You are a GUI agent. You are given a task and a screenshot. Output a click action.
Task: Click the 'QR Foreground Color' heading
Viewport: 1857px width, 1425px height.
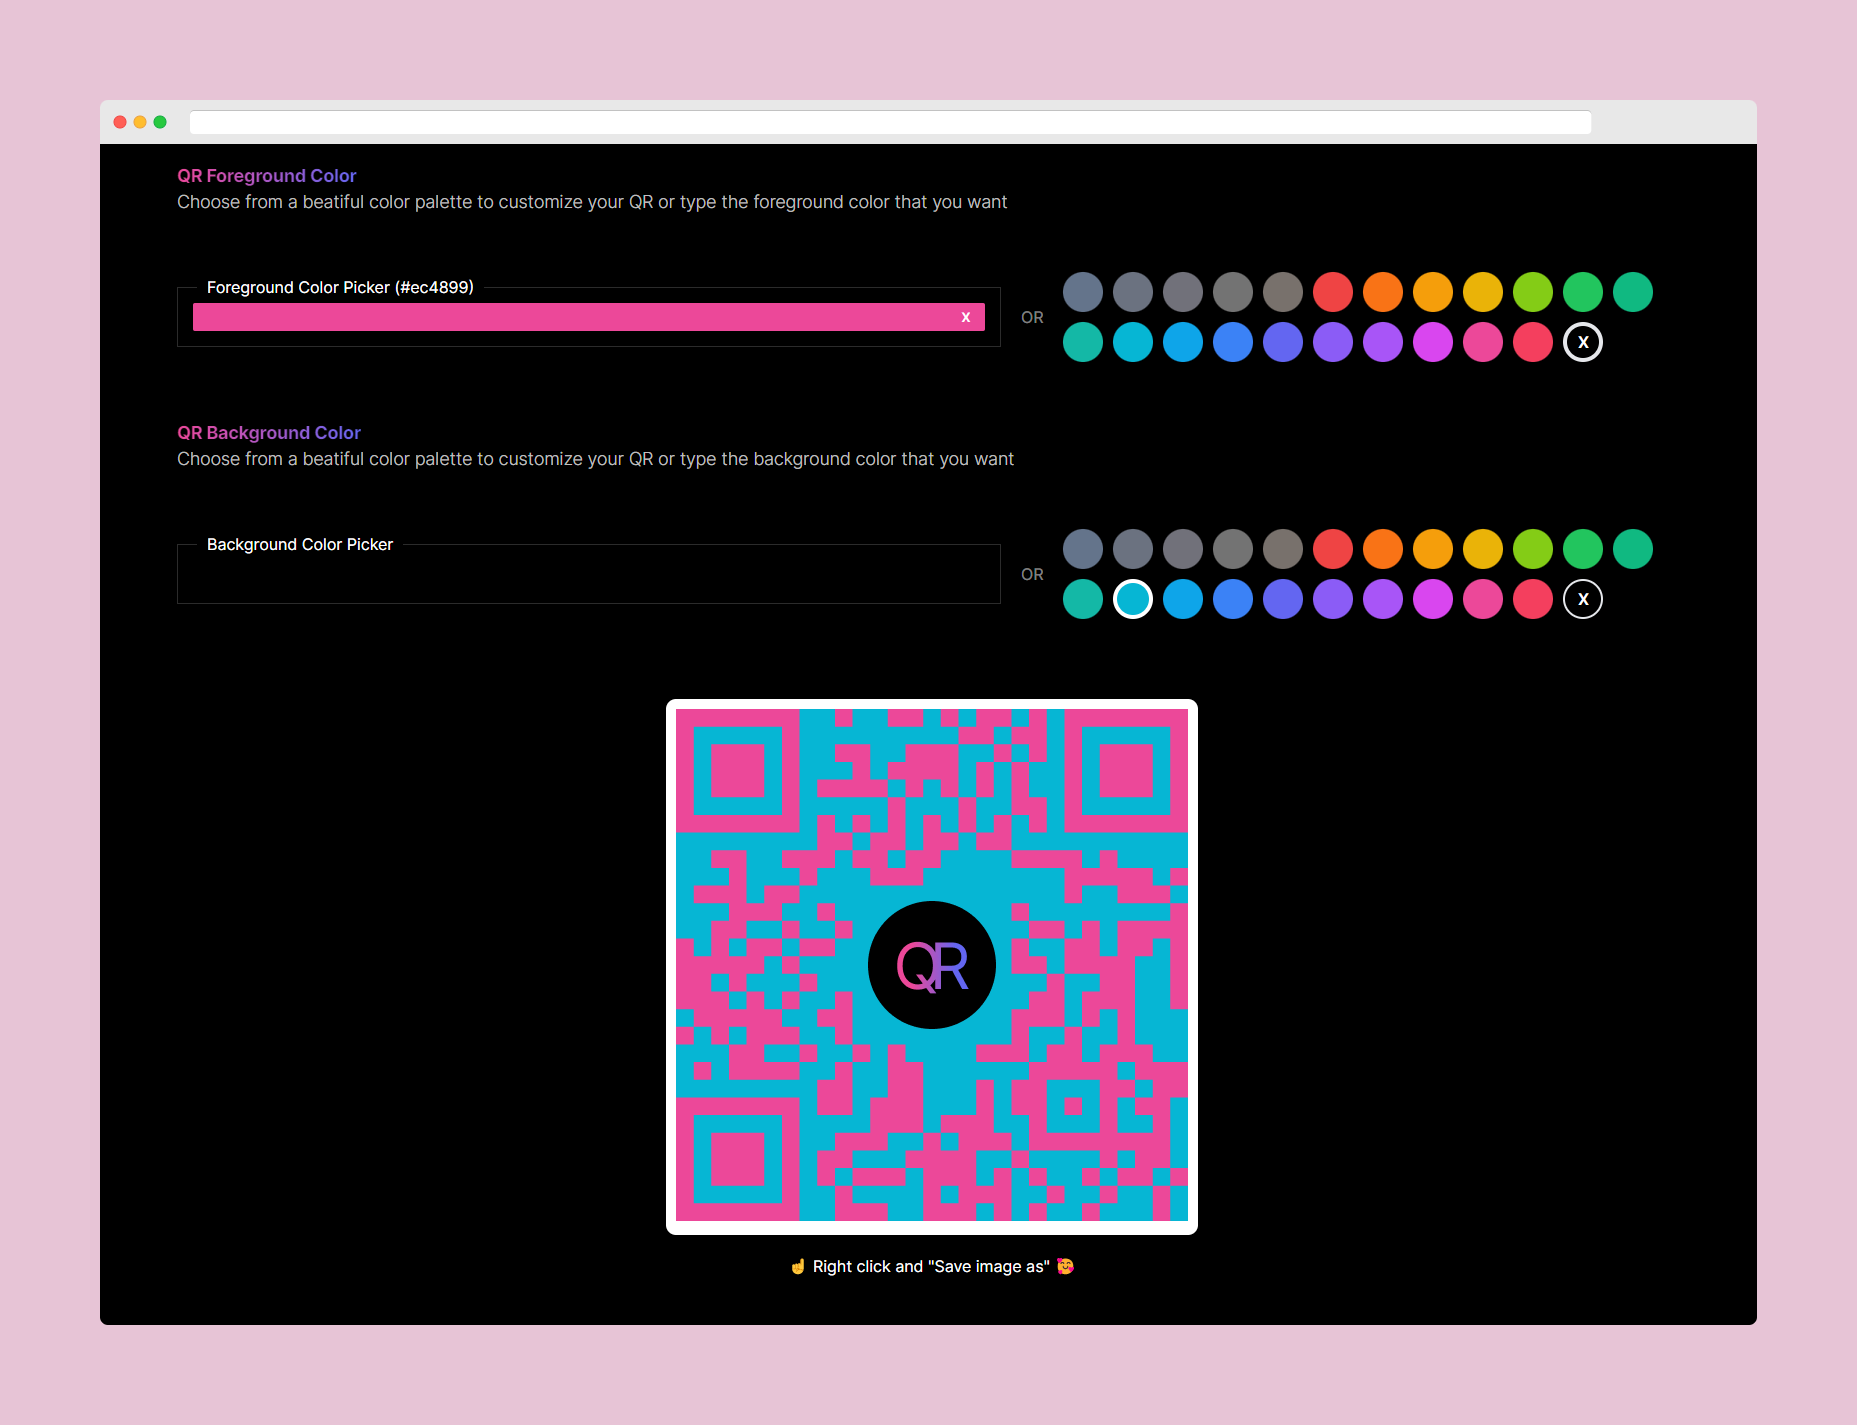click(267, 176)
